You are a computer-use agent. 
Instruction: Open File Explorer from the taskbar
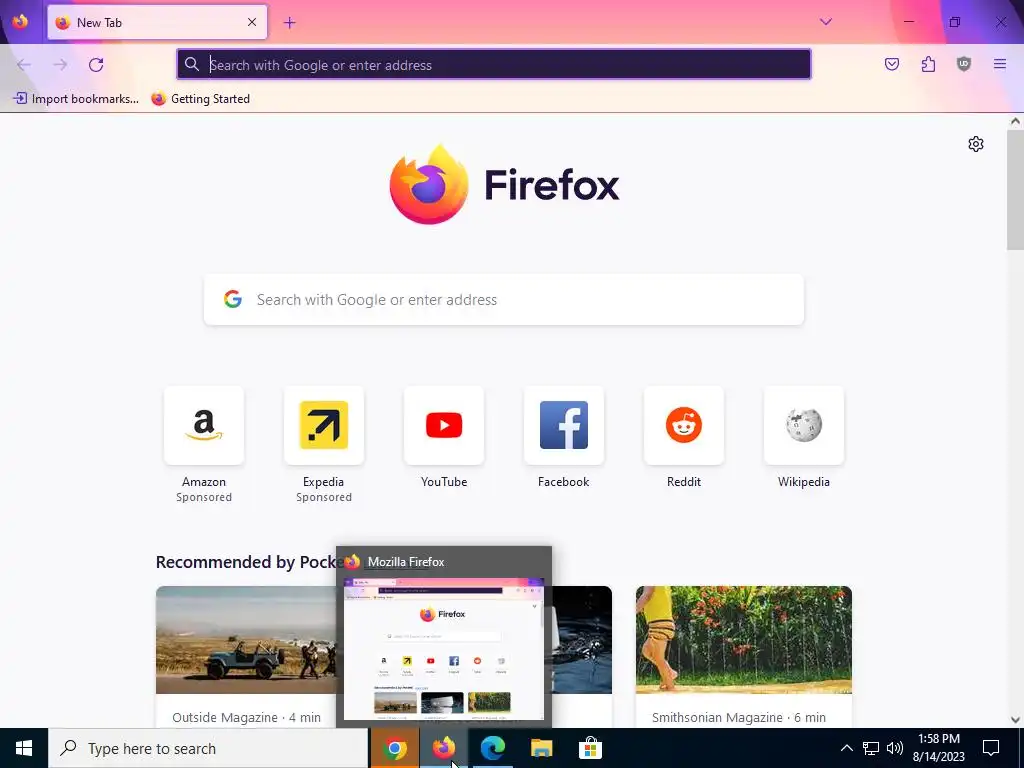541,748
